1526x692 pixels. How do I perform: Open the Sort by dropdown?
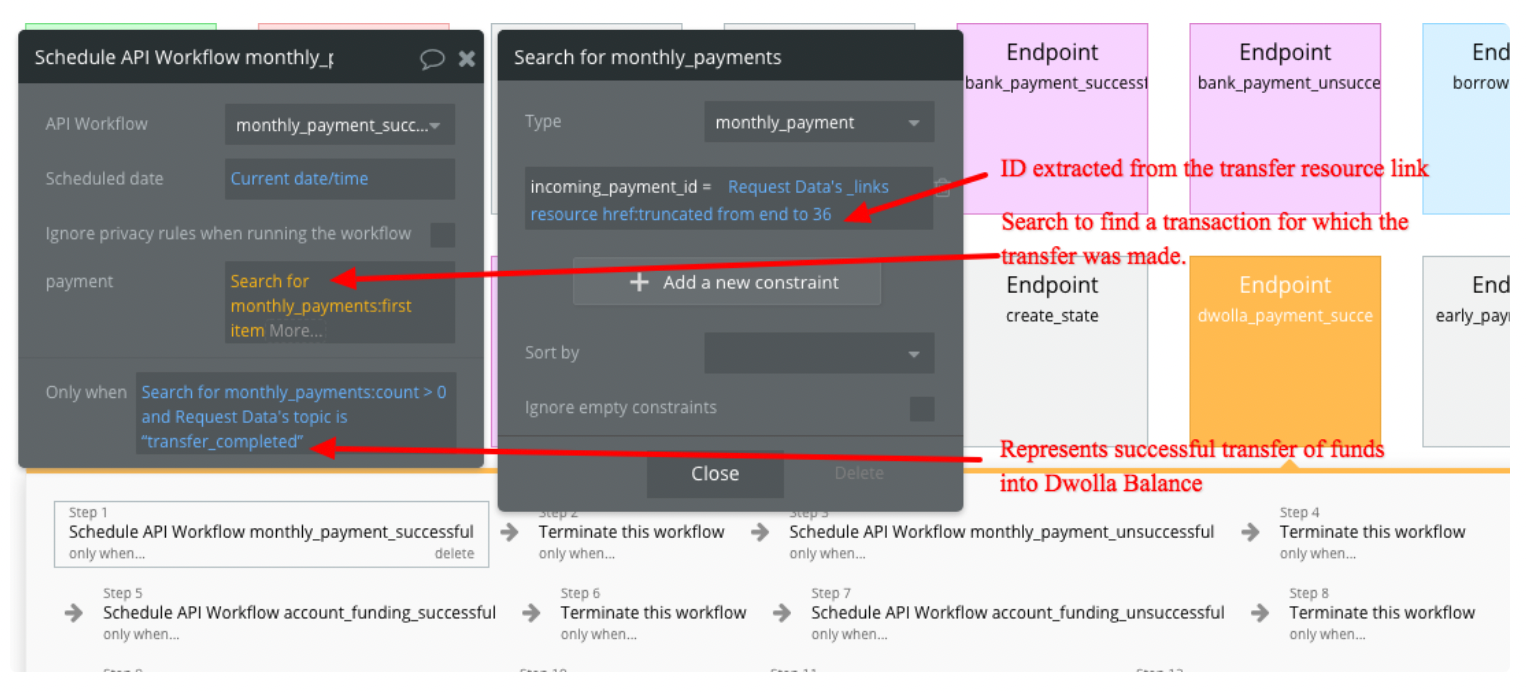(819, 353)
